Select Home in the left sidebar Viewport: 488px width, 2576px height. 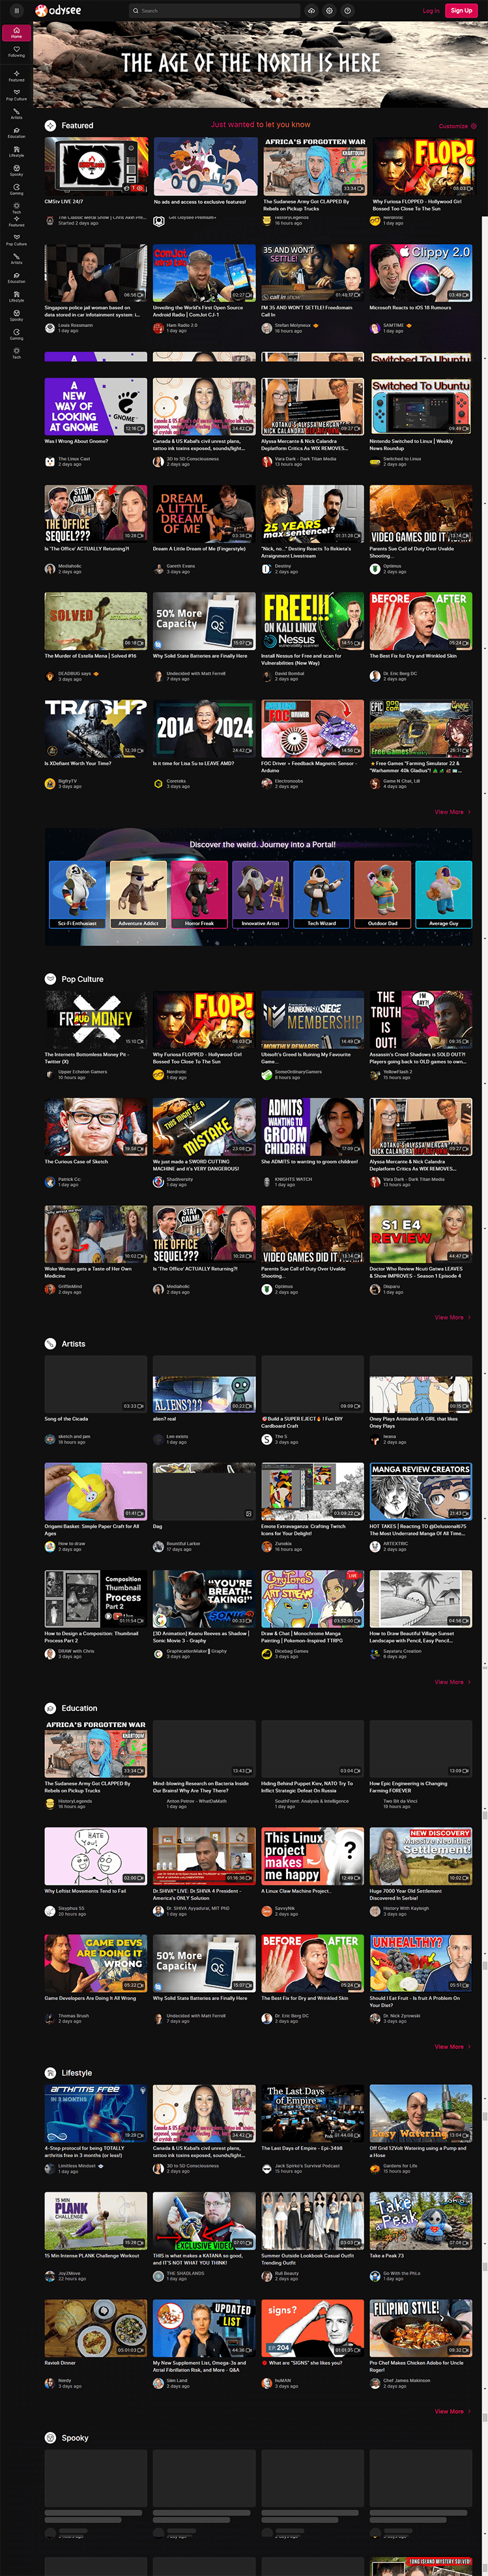pyautogui.click(x=16, y=32)
